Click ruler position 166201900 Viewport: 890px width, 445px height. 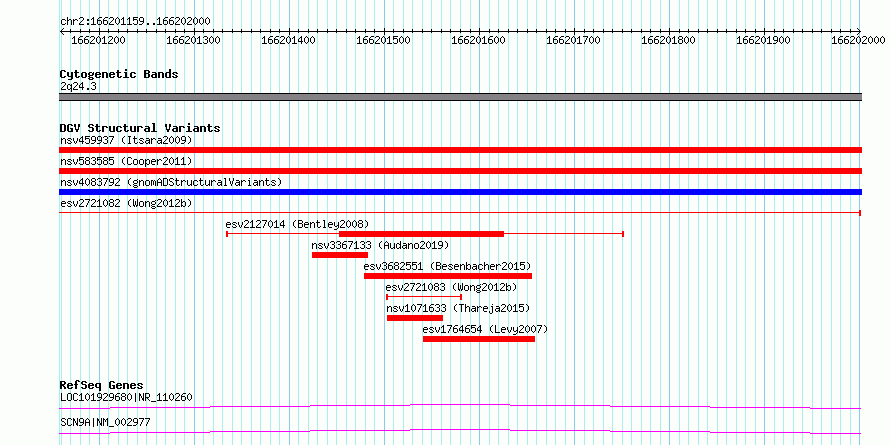click(x=763, y=40)
